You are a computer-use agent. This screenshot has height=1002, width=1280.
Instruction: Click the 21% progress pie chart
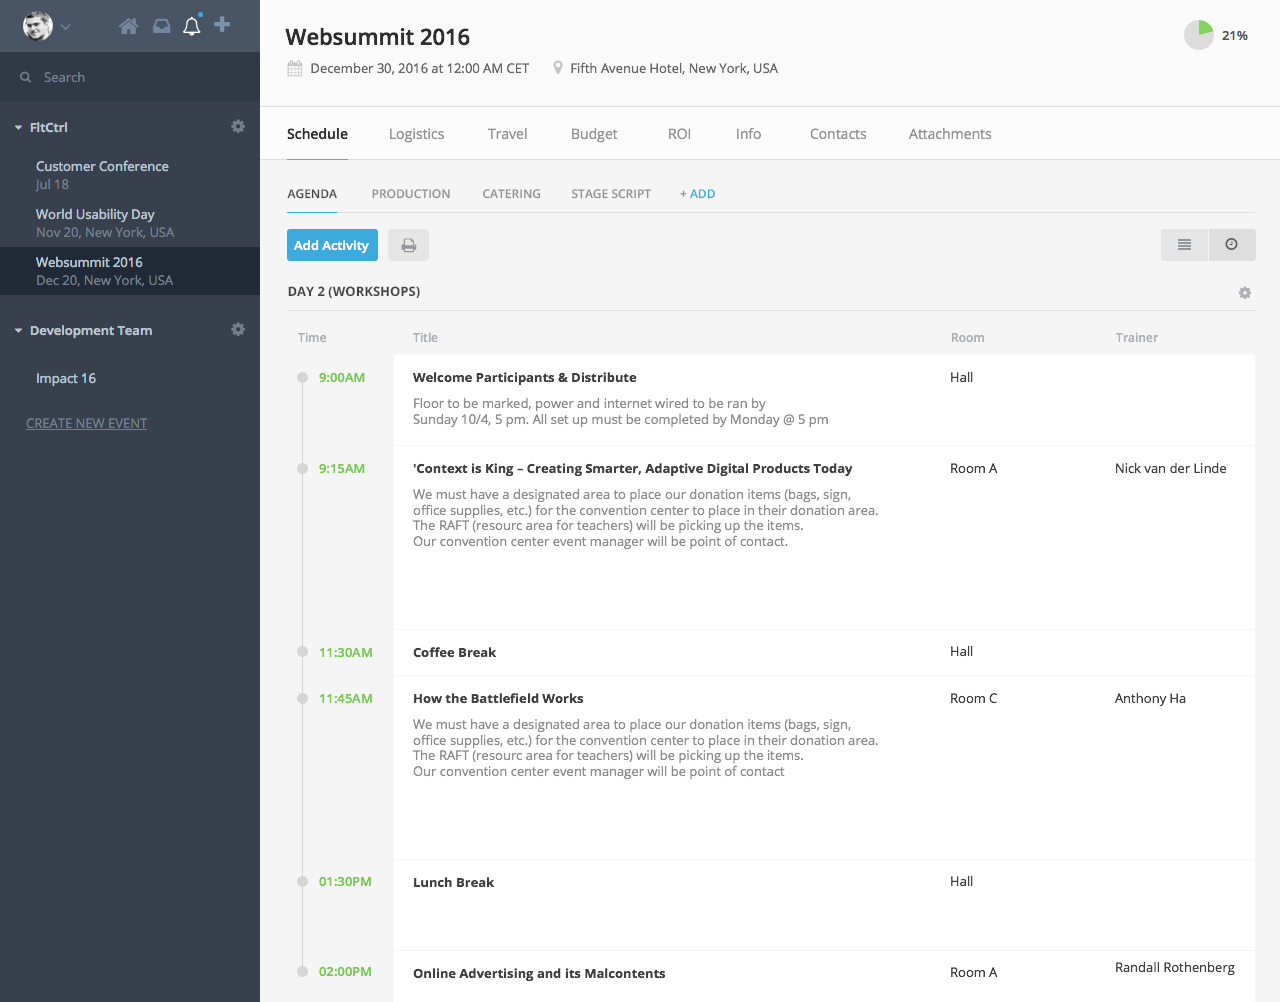1198,34
